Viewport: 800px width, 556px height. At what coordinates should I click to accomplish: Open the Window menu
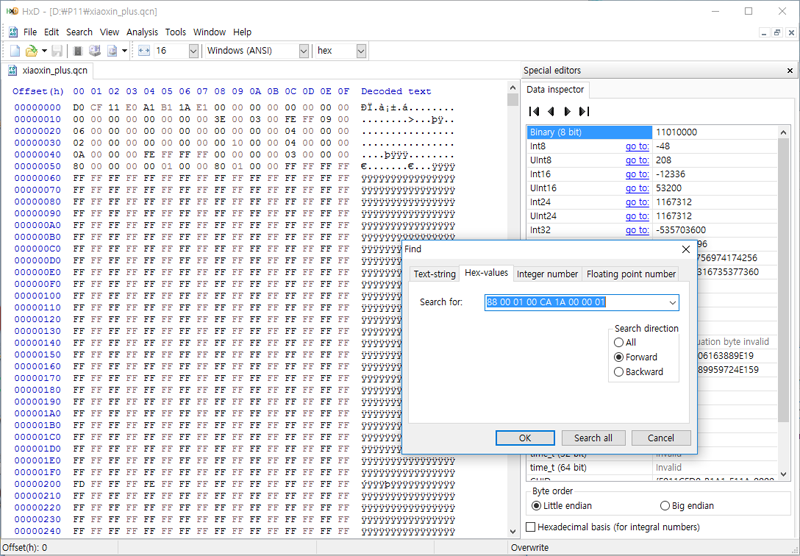(x=209, y=32)
